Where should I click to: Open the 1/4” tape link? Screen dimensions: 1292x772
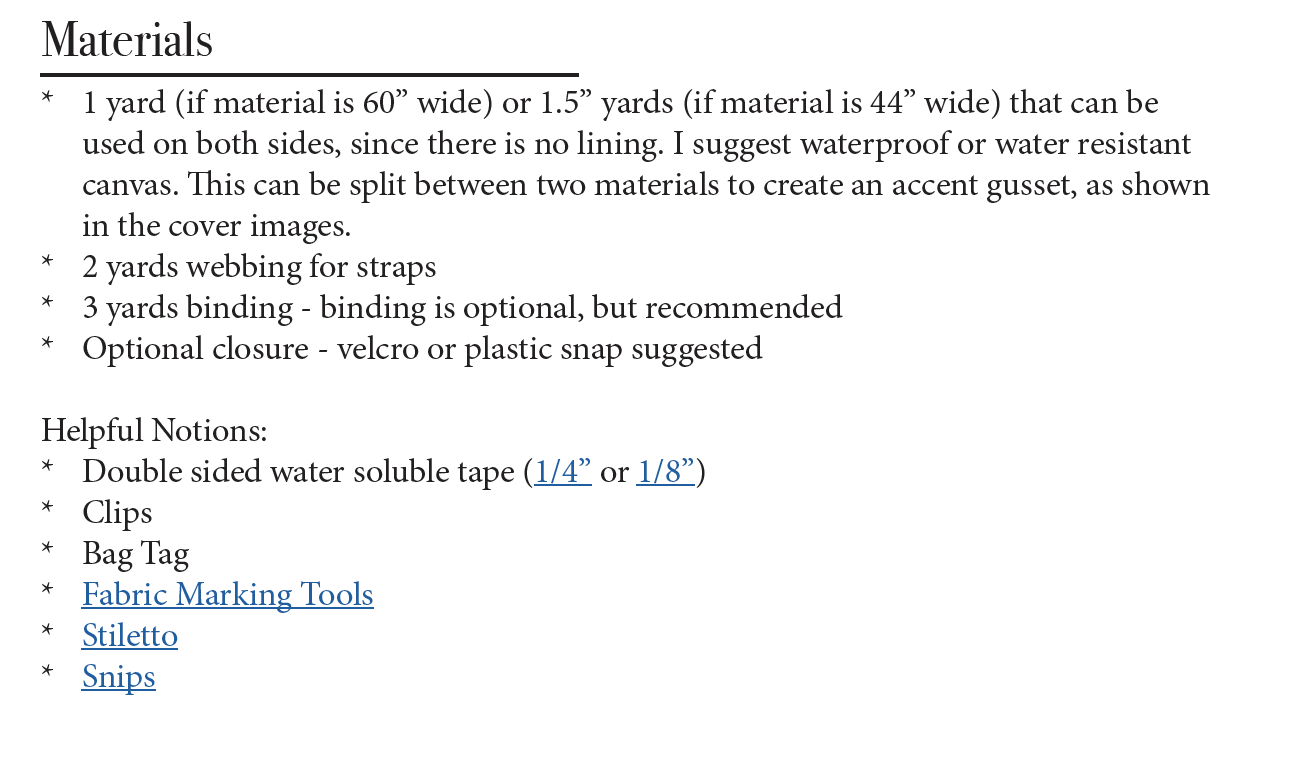562,471
